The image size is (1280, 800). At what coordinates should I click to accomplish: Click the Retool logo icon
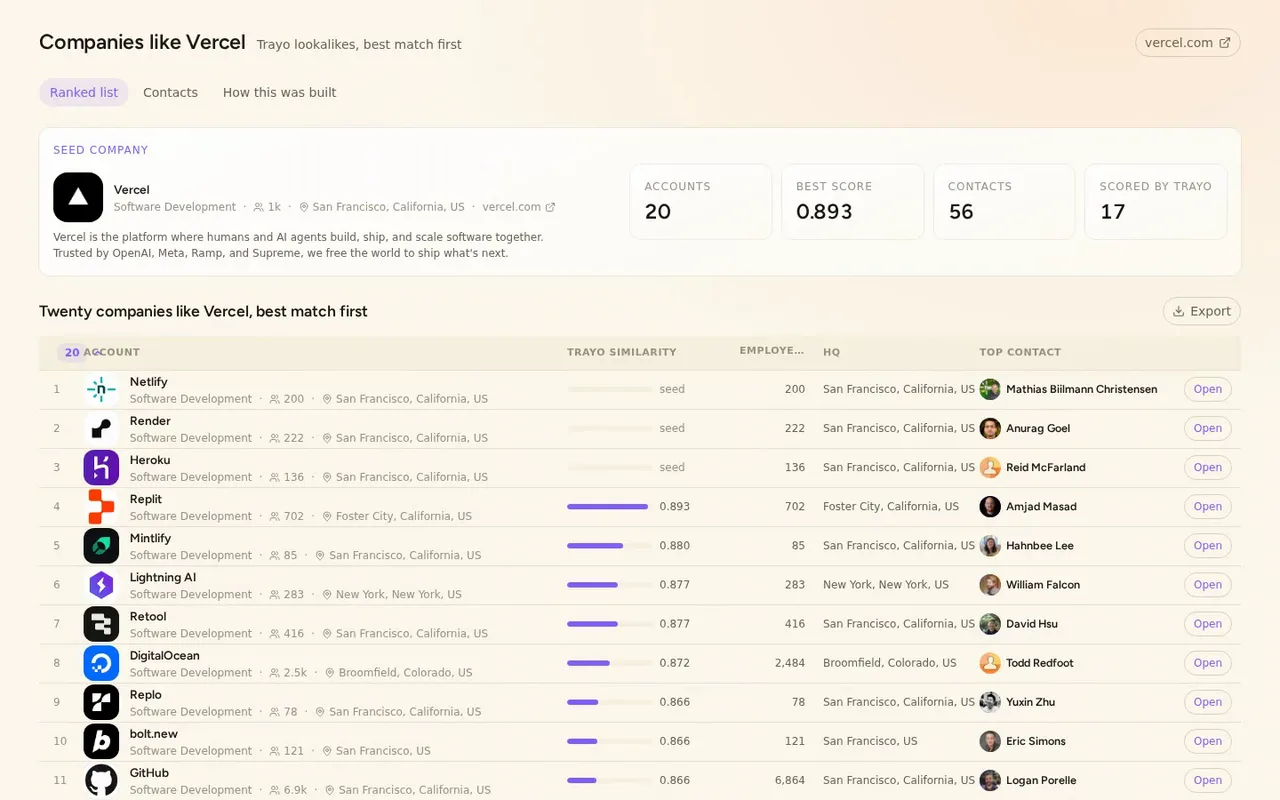click(x=101, y=624)
